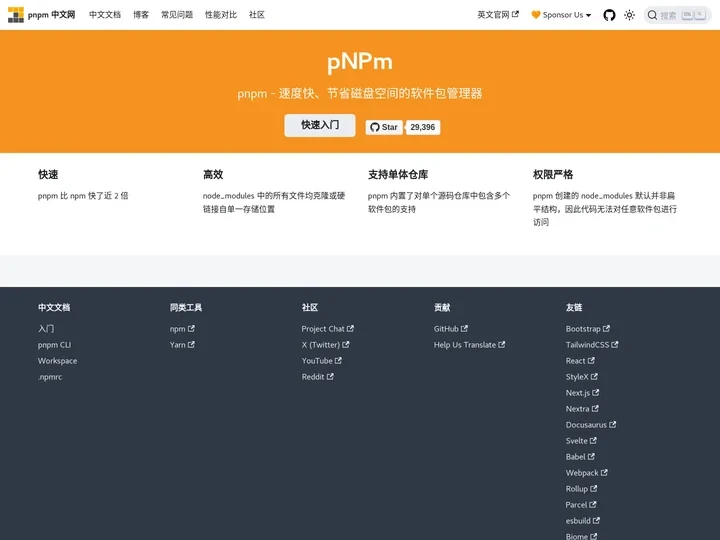
Task: Visit the 英文官网 external link
Action: point(498,15)
